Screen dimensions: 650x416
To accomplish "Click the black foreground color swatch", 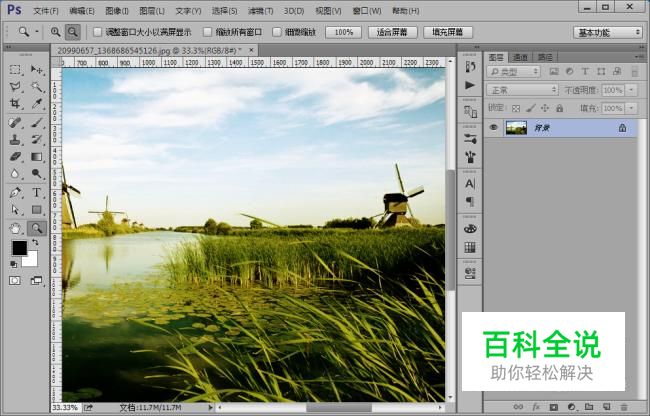I will pos(19,248).
